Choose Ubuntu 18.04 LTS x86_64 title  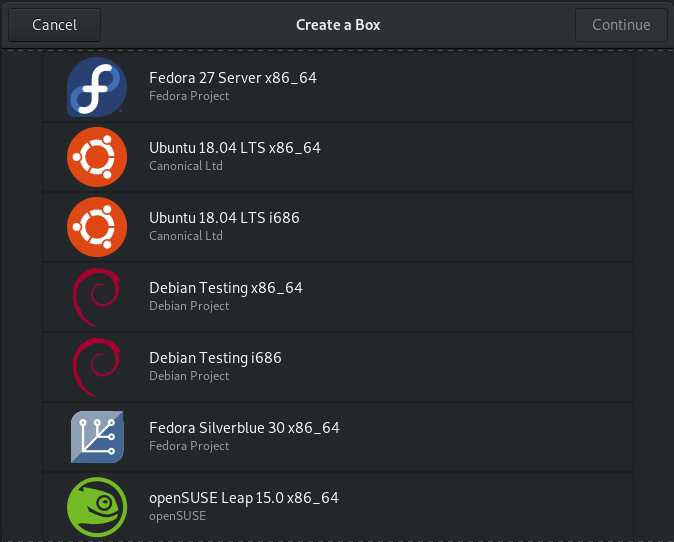pyautogui.click(x=235, y=148)
